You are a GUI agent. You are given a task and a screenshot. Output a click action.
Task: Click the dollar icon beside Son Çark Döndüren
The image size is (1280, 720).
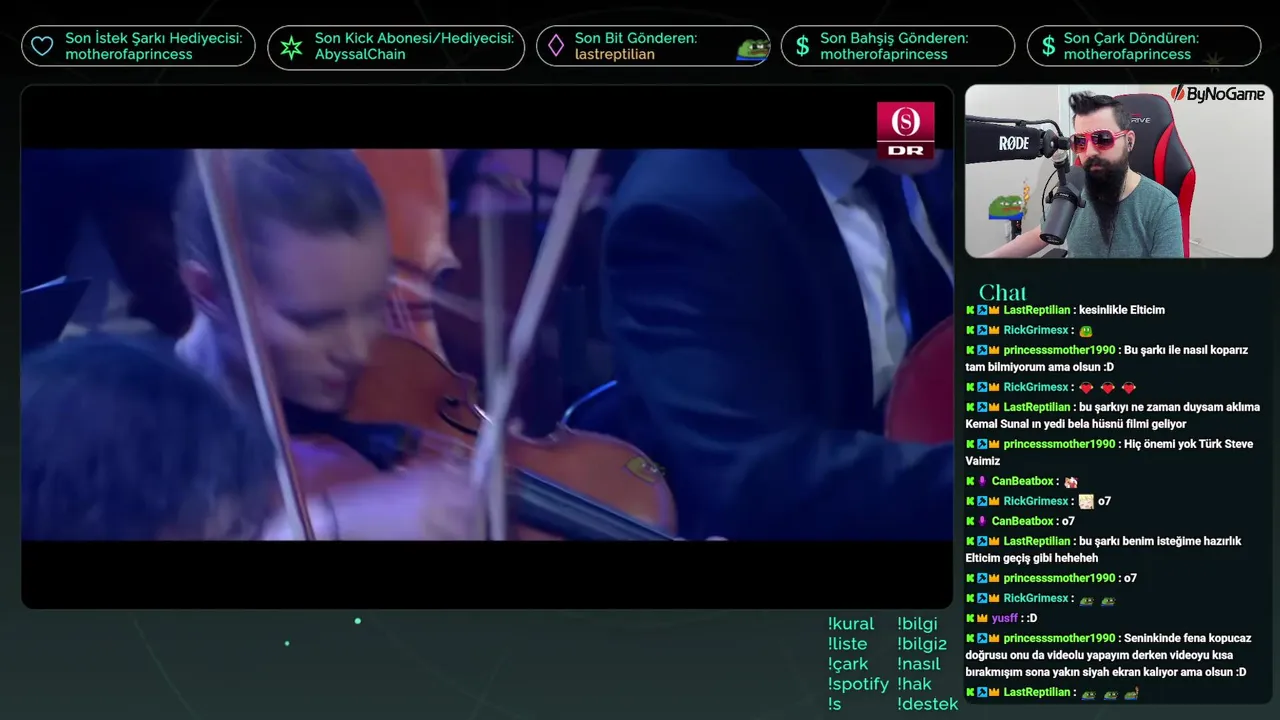tap(1048, 46)
